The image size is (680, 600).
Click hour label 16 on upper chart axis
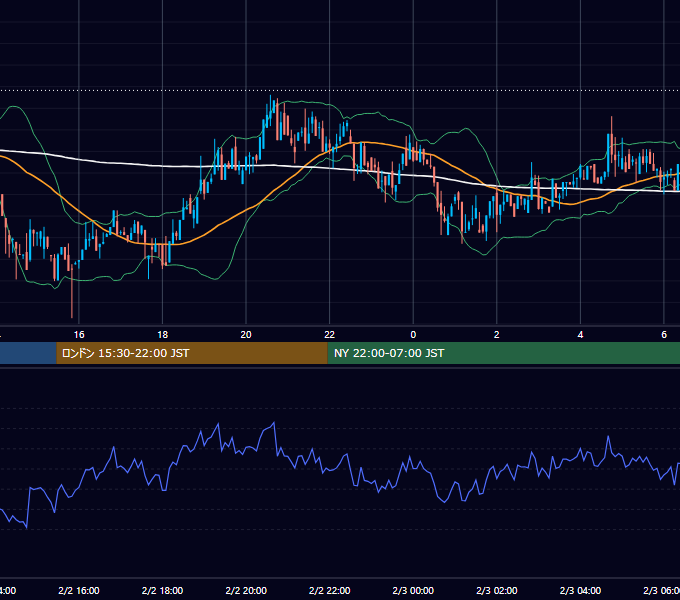(x=79, y=335)
